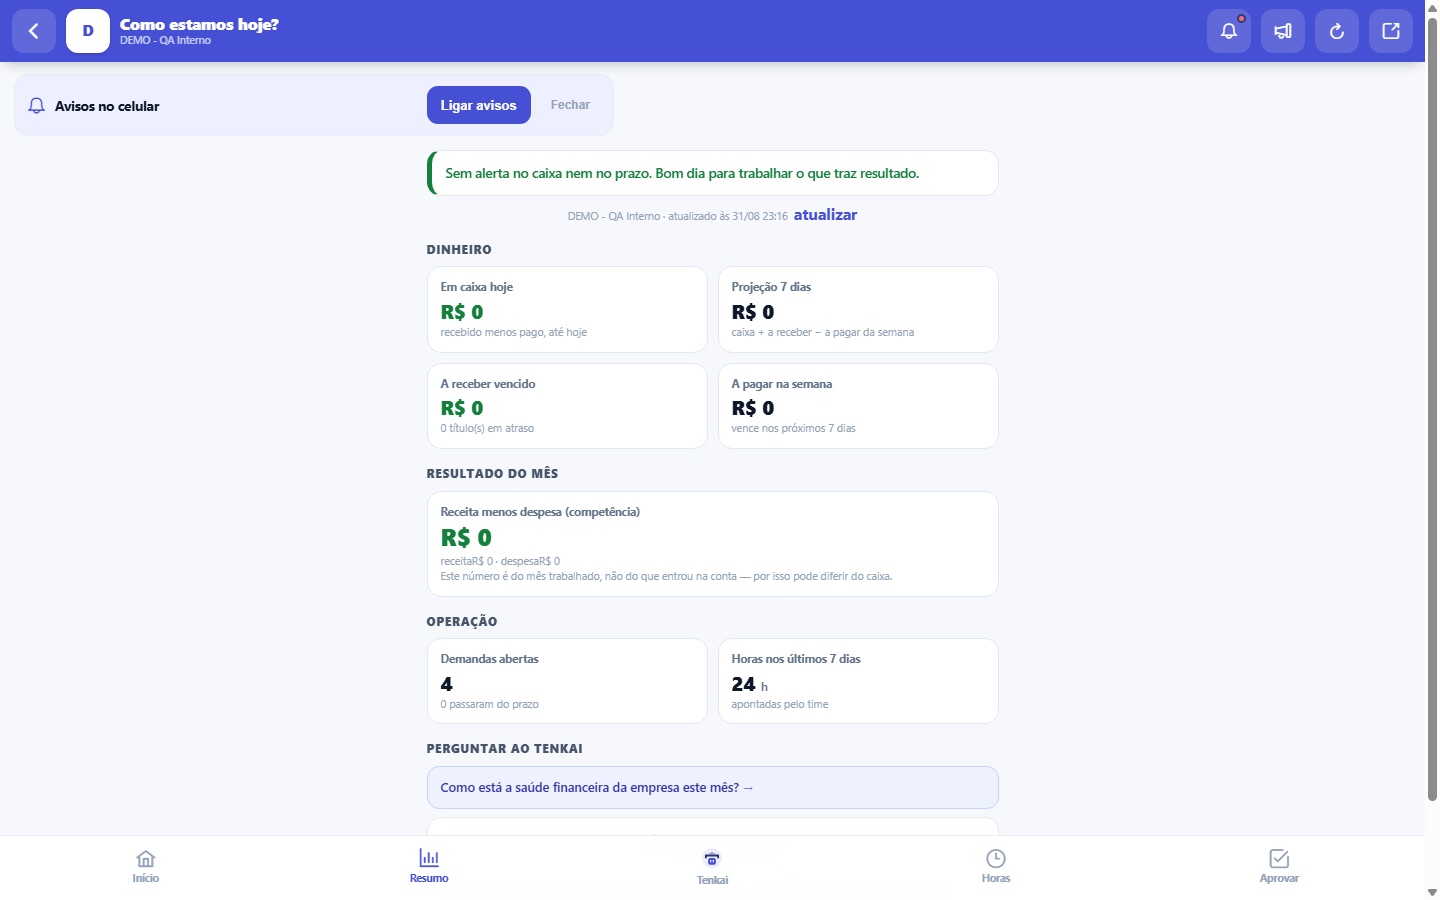
Task: Go to the Início tab
Action: [146, 867]
